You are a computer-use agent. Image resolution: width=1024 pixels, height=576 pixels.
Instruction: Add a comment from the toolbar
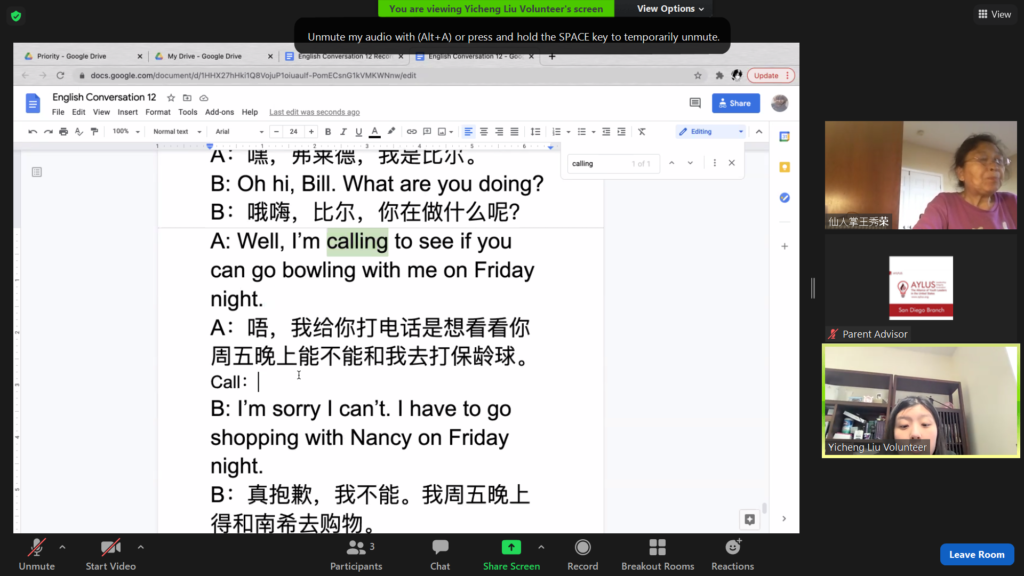point(427,132)
